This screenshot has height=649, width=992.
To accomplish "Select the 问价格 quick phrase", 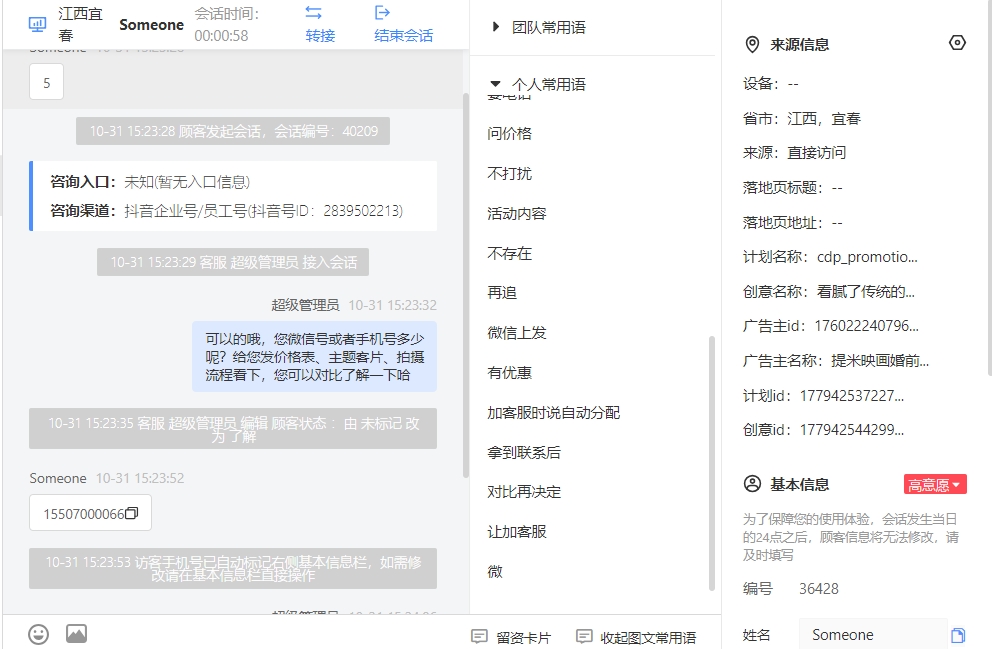I will [510, 133].
